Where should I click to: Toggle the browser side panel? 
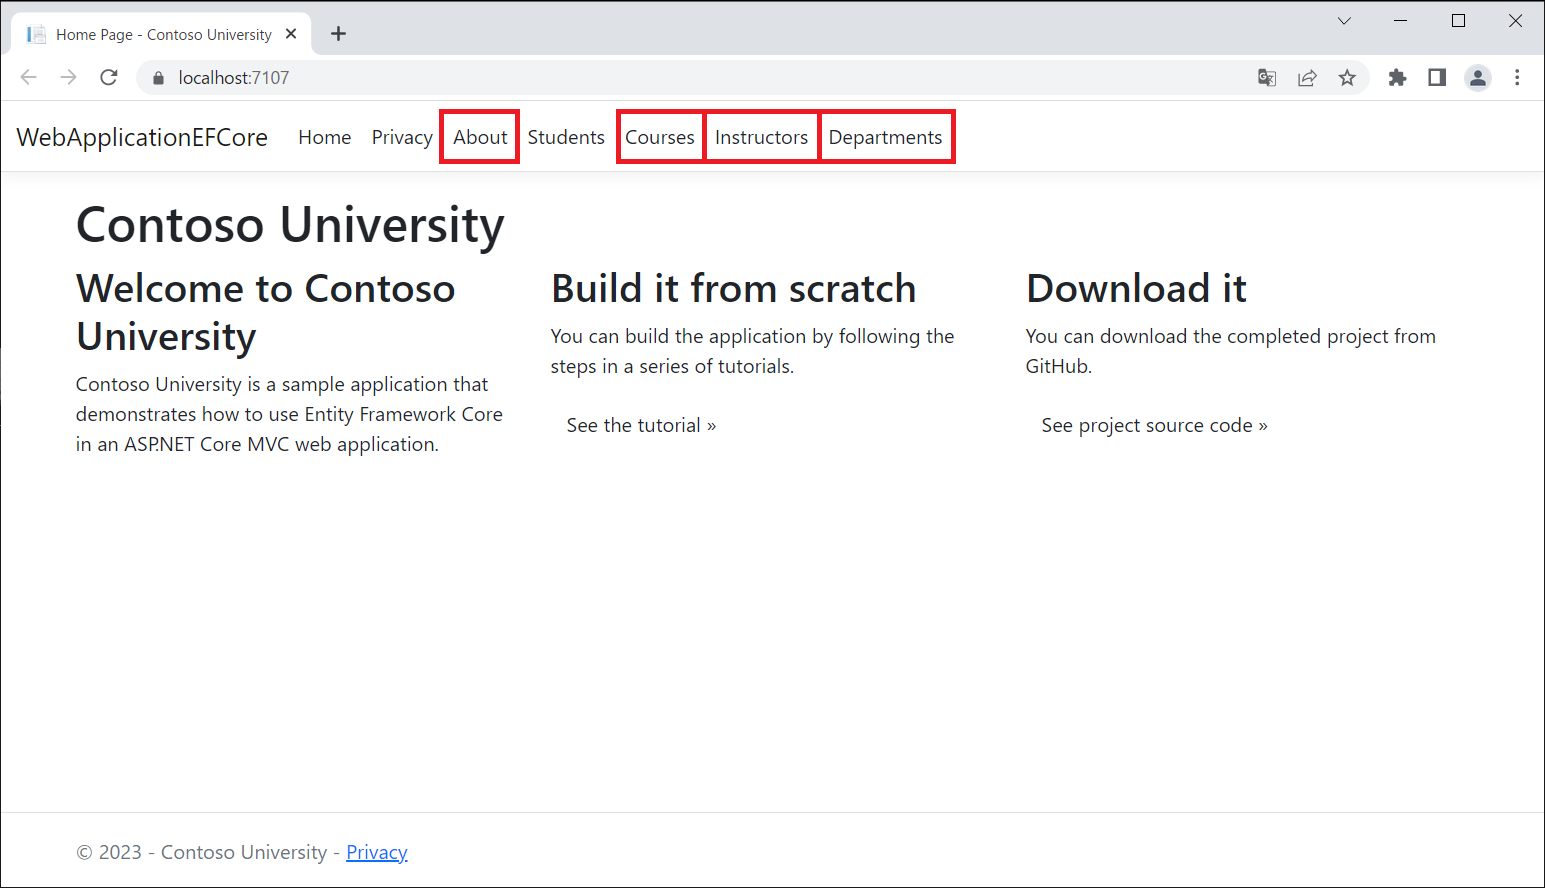[x=1437, y=78]
